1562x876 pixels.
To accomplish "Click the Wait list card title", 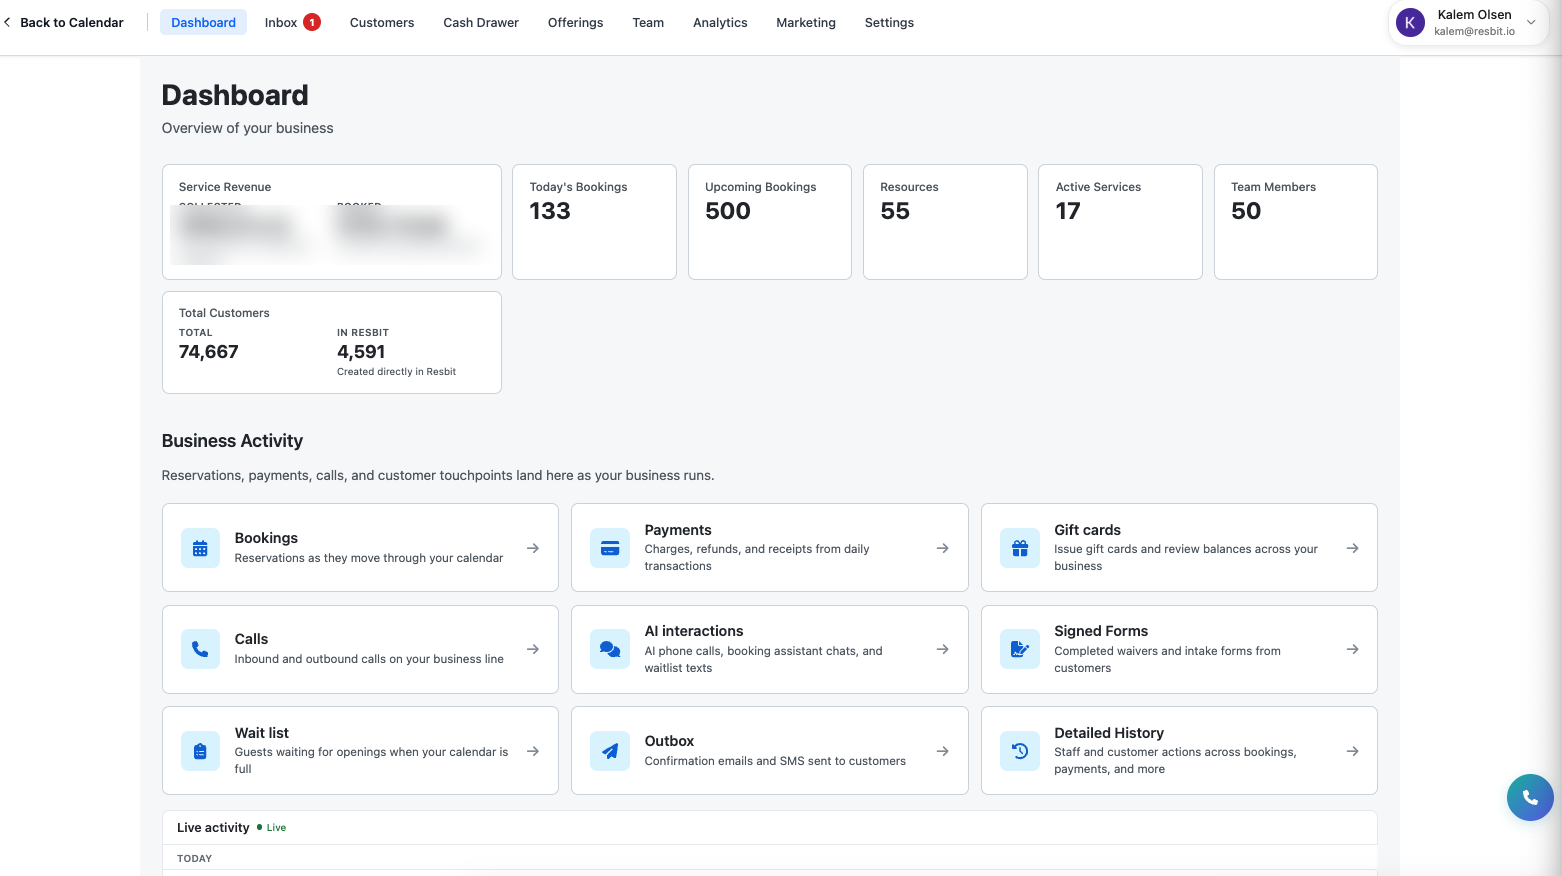I will (262, 733).
